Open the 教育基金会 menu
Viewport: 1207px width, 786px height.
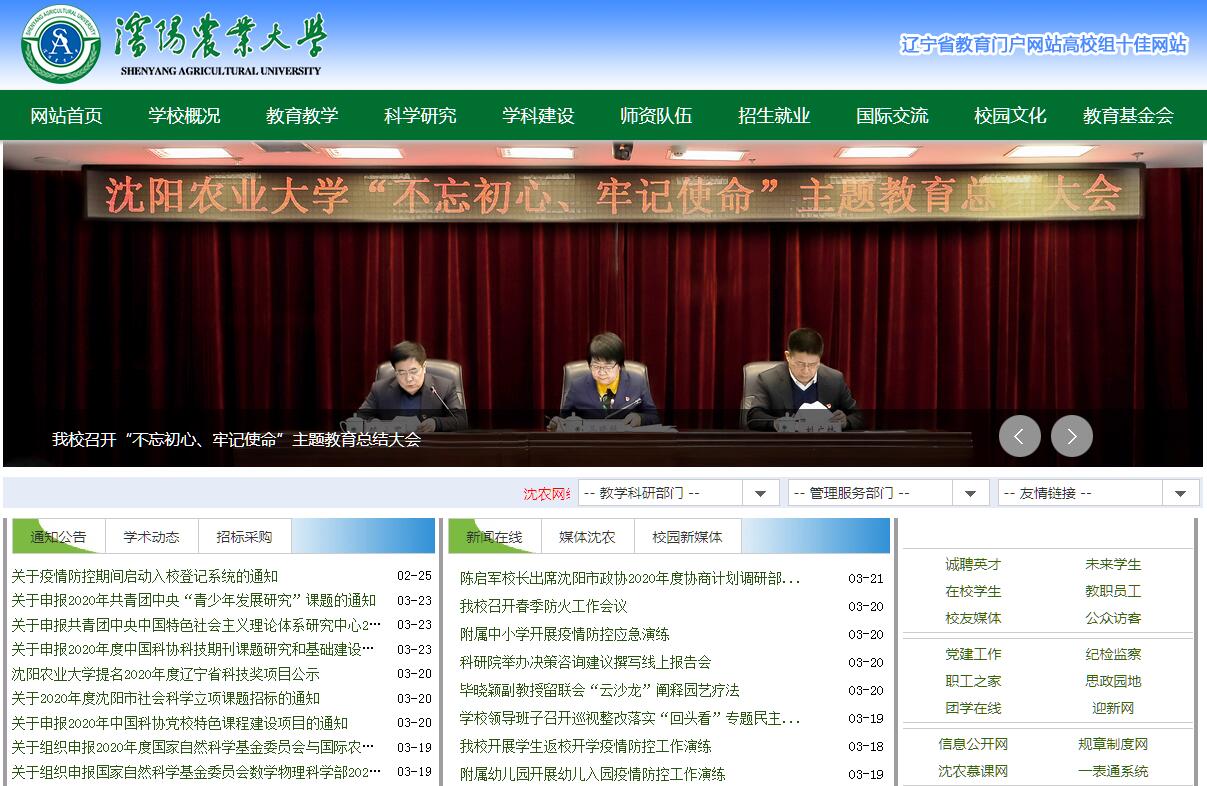coord(1128,116)
